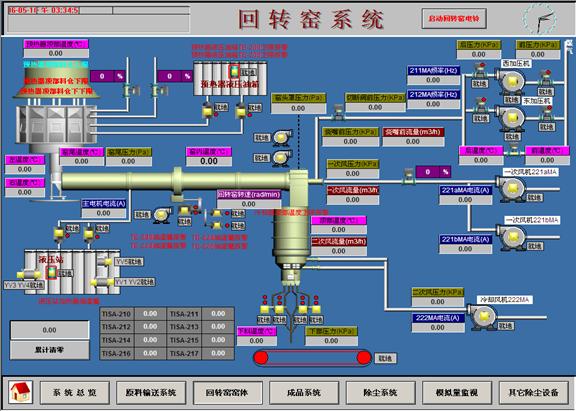Toggle the 就地 button under 一次风机221bMA fan
576x411 pixels.
pos(534,246)
